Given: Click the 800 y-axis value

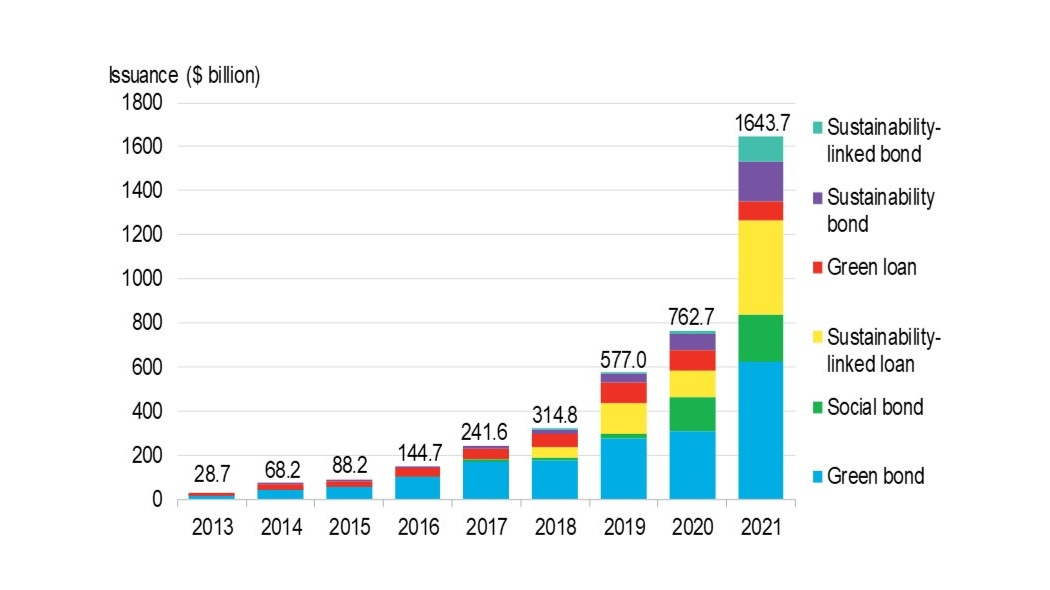Looking at the screenshot, I should point(147,323).
